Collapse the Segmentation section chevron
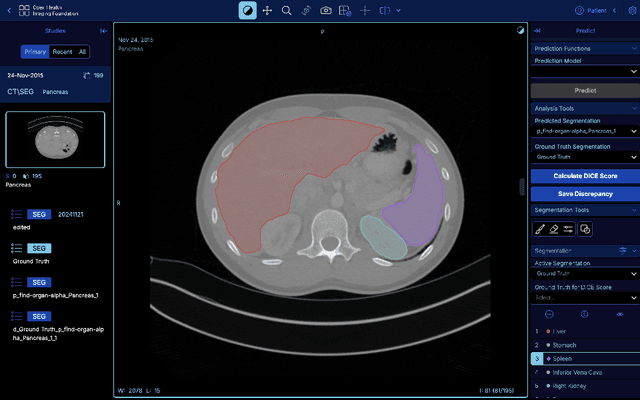640x400 pixels. coord(635,251)
